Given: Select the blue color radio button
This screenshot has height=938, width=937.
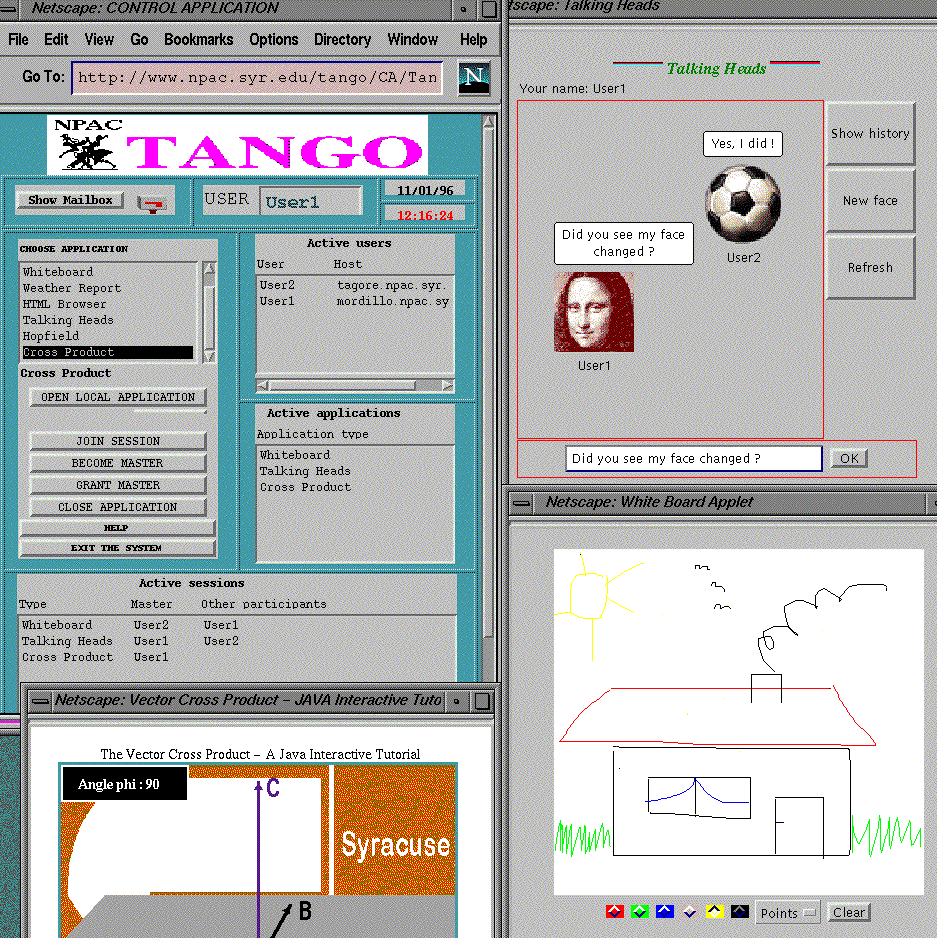Looking at the screenshot, I should point(665,912).
